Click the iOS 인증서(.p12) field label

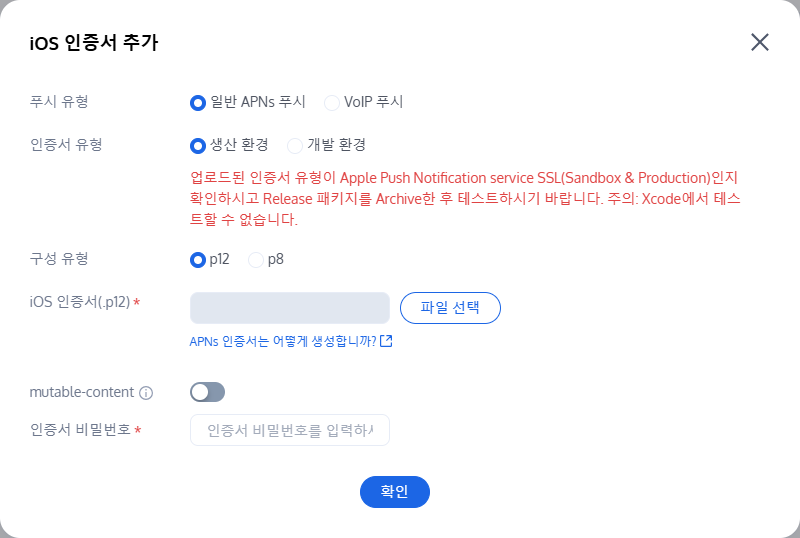pos(80,302)
